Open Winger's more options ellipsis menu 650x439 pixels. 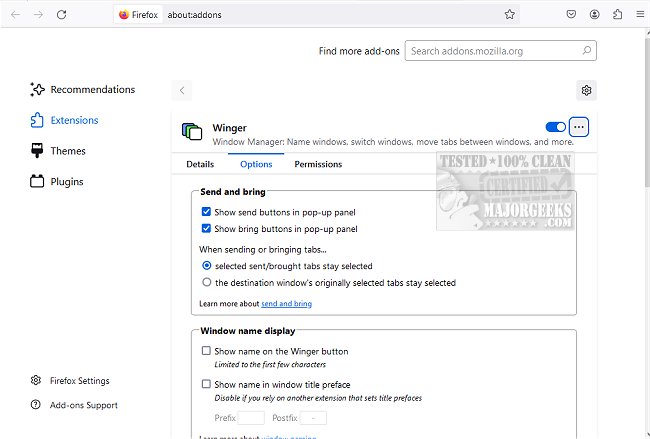(579, 127)
